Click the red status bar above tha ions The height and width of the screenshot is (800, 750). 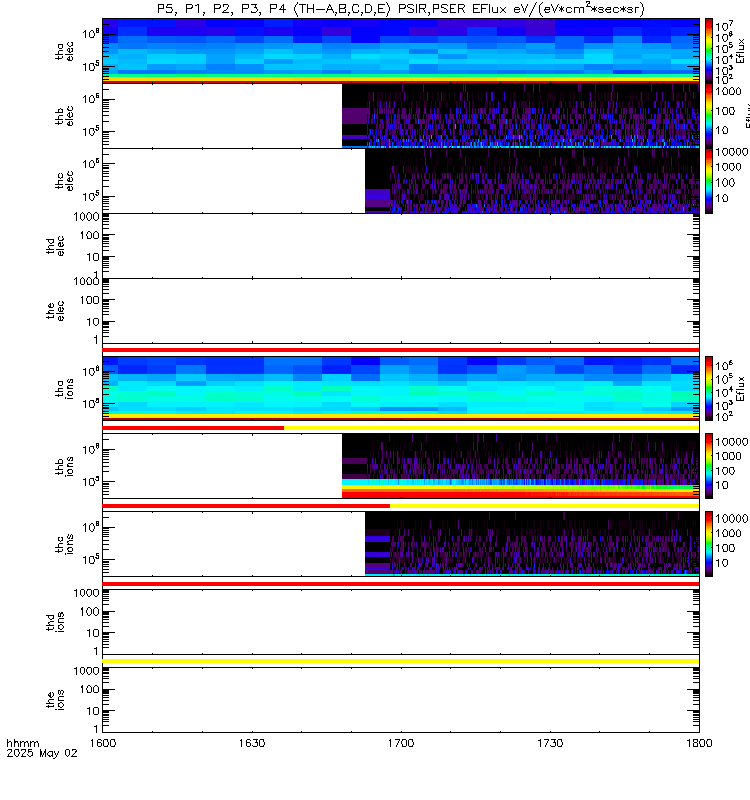[x=401, y=350]
